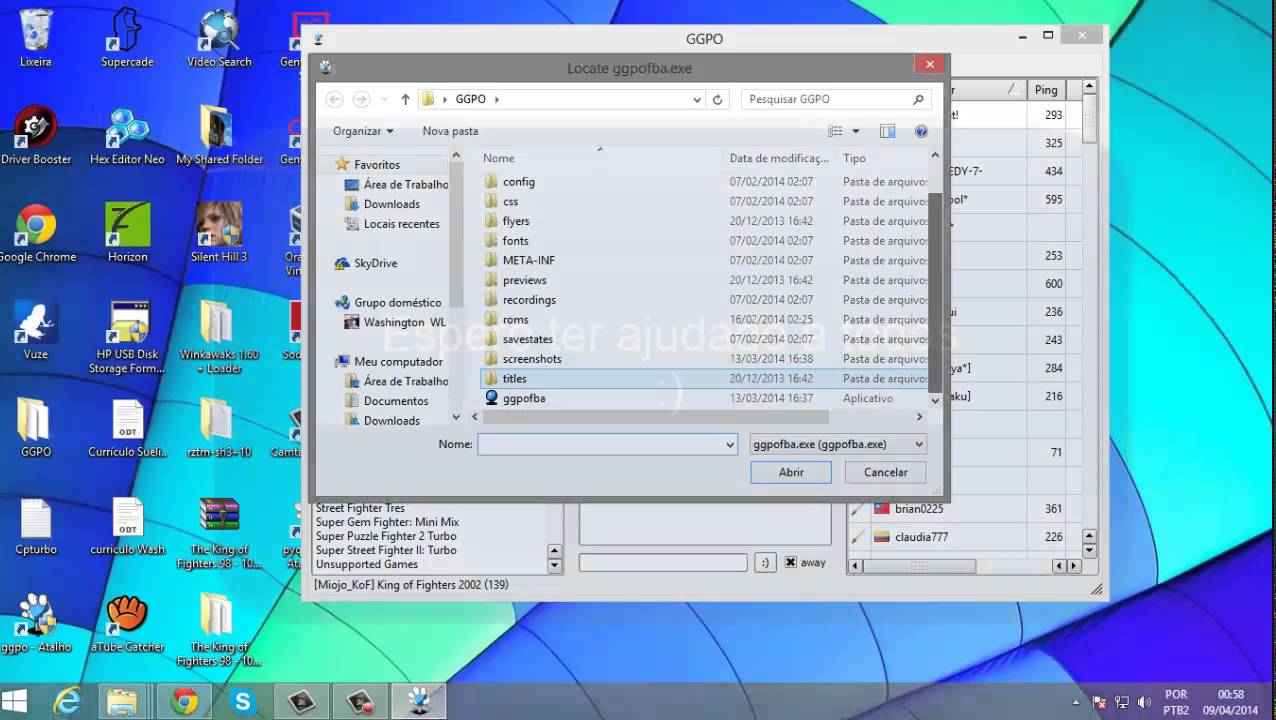The width and height of the screenshot is (1276, 720).
Task: Select SkyDrive in navigation pane
Action: tap(375, 263)
